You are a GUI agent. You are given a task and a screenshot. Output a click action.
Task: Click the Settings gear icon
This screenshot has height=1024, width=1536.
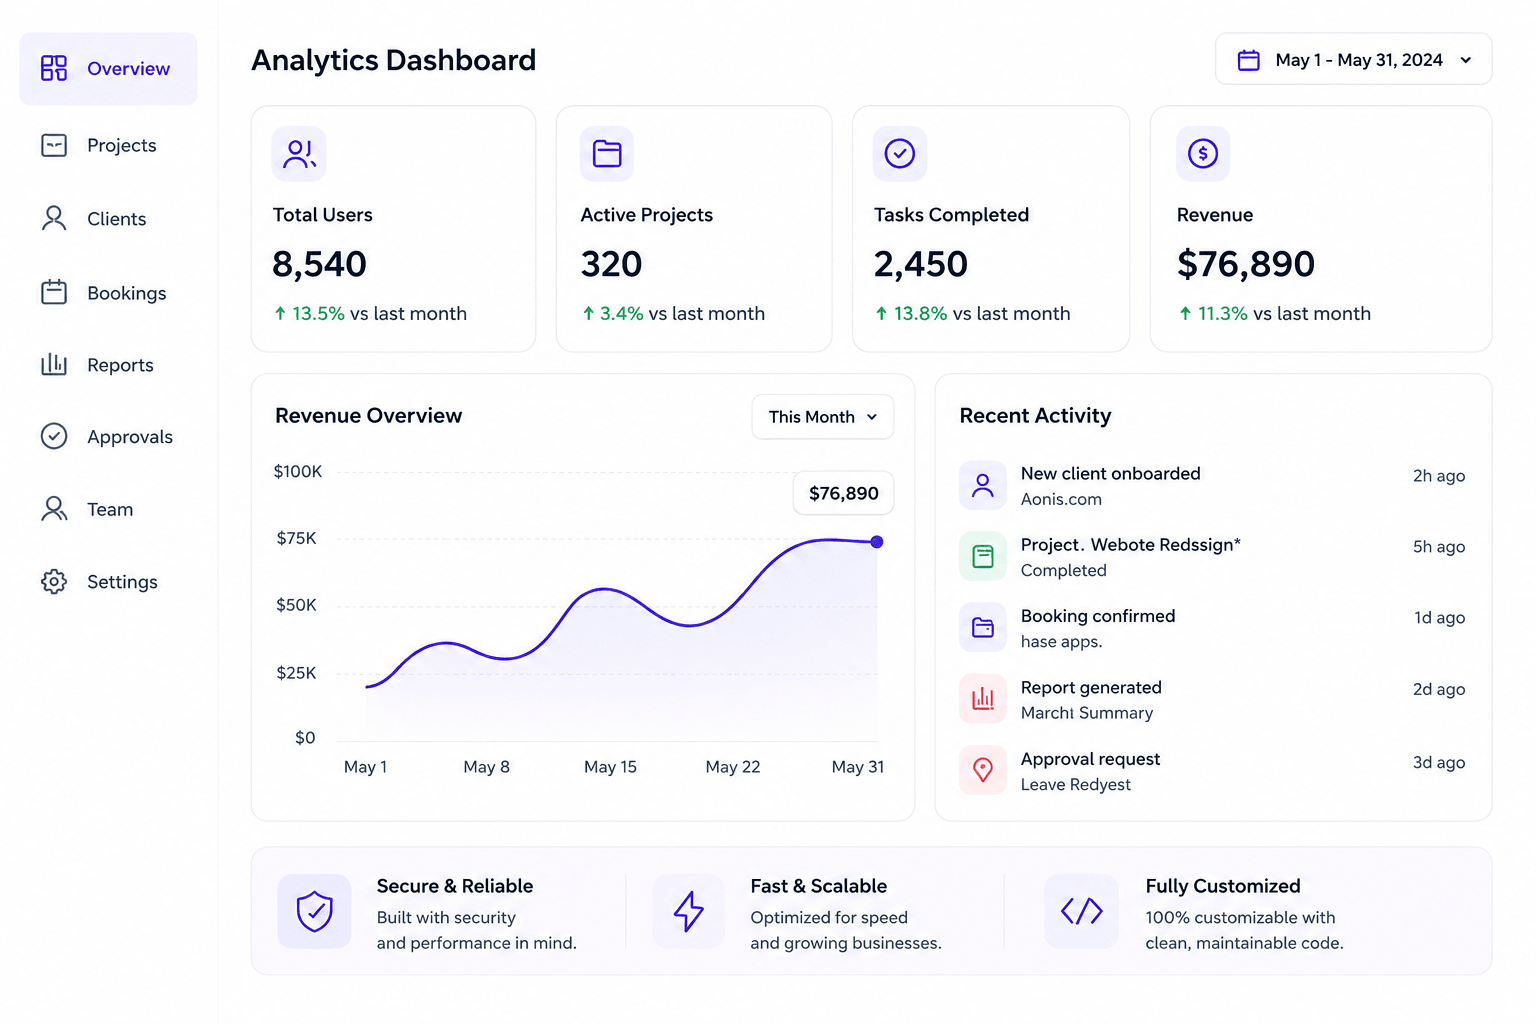(54, 581)
